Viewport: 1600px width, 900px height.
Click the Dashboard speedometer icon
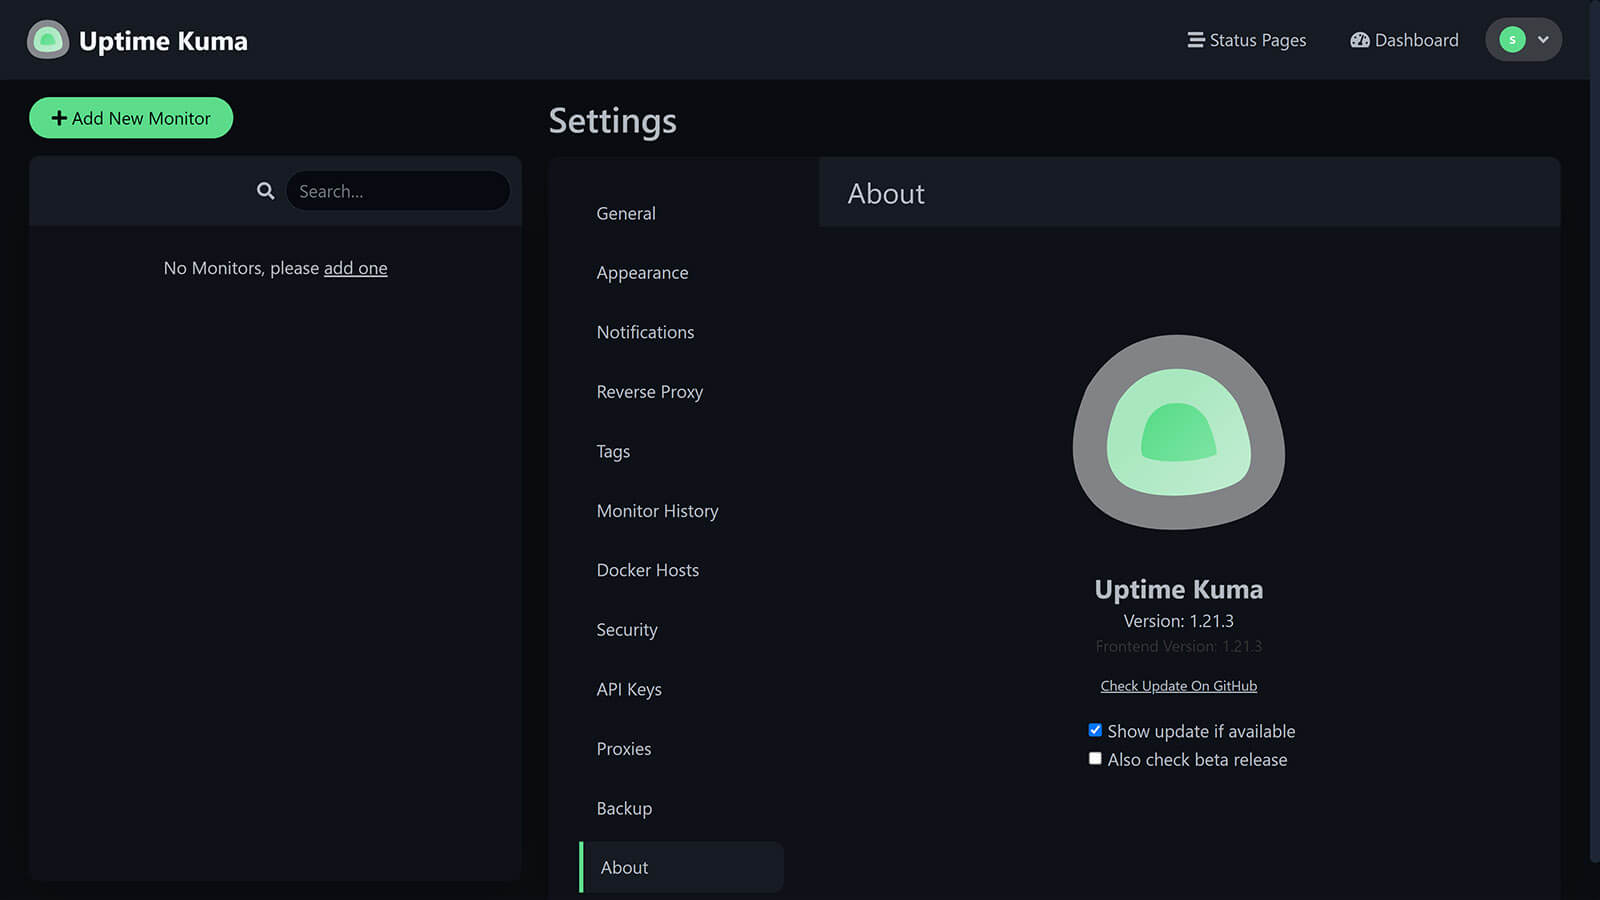pos(1360,40)
